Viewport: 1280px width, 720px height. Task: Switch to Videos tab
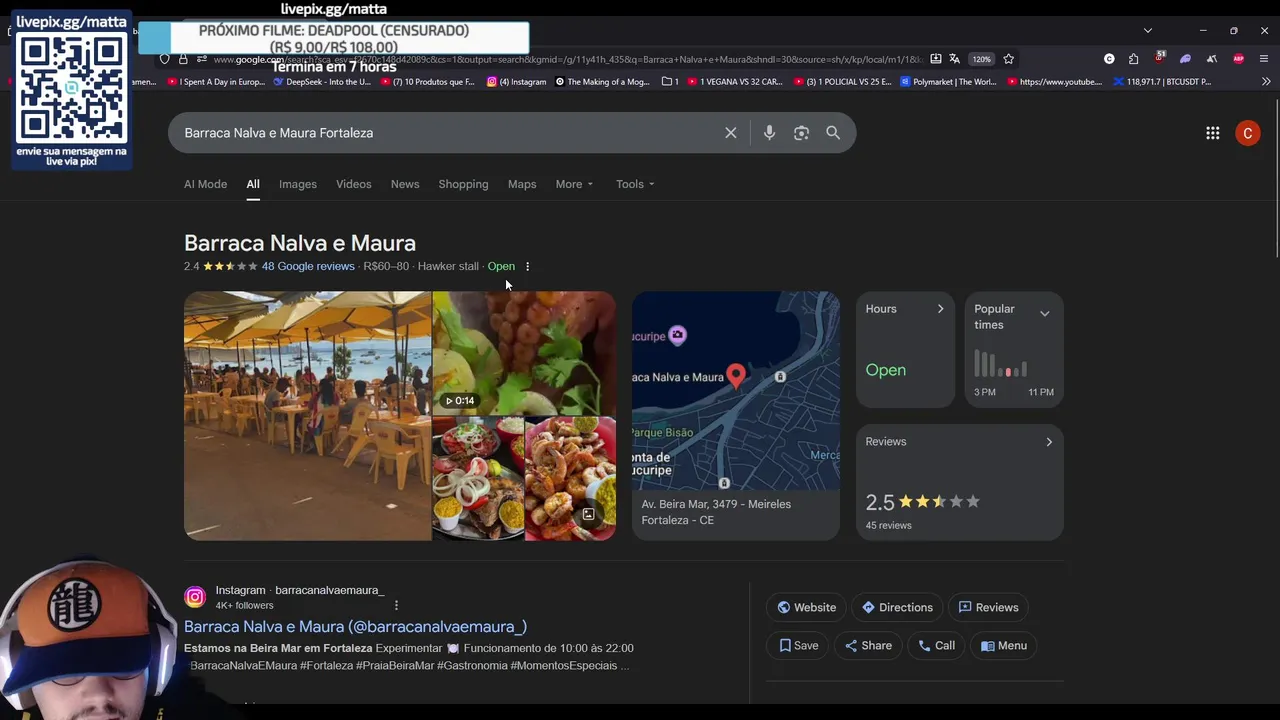[353, 184]
